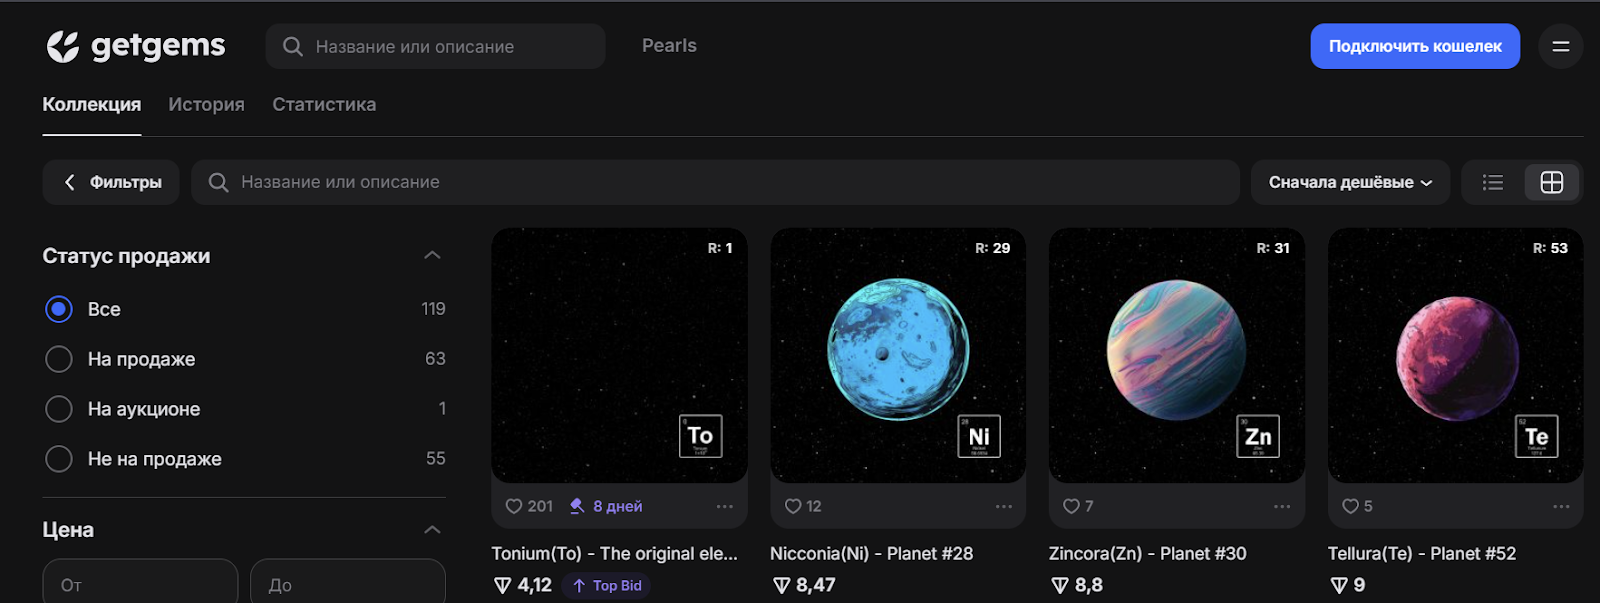The width and height of the screenshot is (1600, 603).
Task: Switch to grid view layout
Action: [x=1551, y=182]
